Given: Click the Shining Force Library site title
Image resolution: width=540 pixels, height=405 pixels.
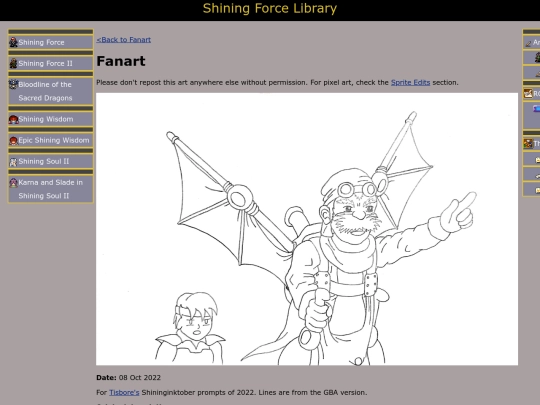Looking at the screenshot, I should click(270, 9).
